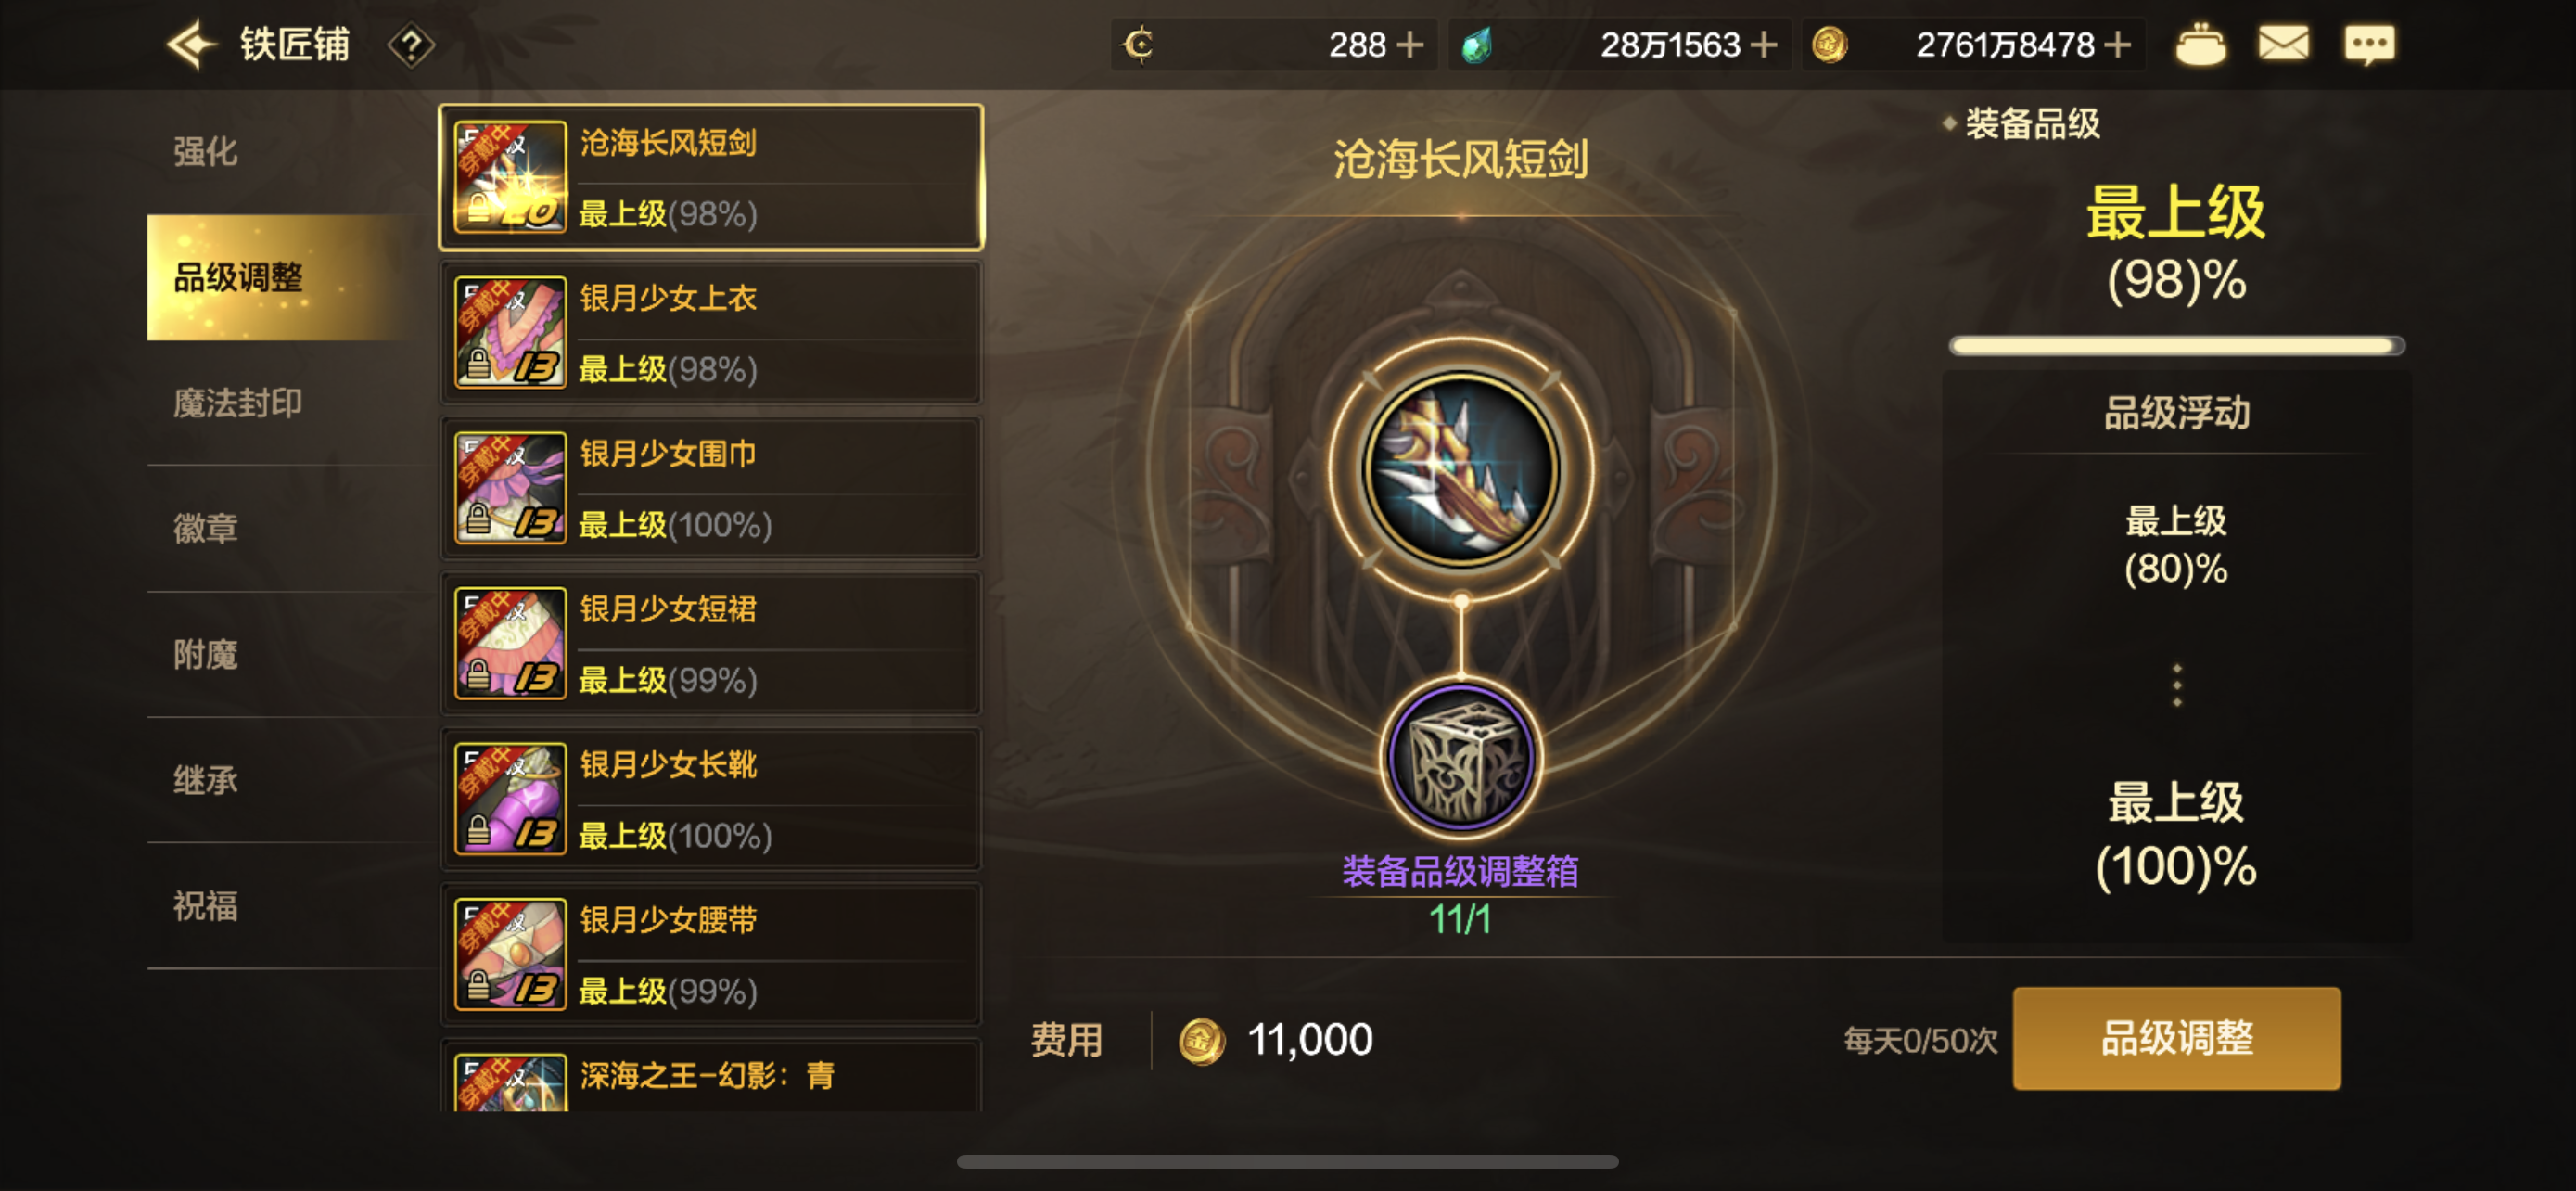Switch to the 魔法封印 tab
Image resolution: width=2576 pixels, height=1191 pixels.
point(237,403)
